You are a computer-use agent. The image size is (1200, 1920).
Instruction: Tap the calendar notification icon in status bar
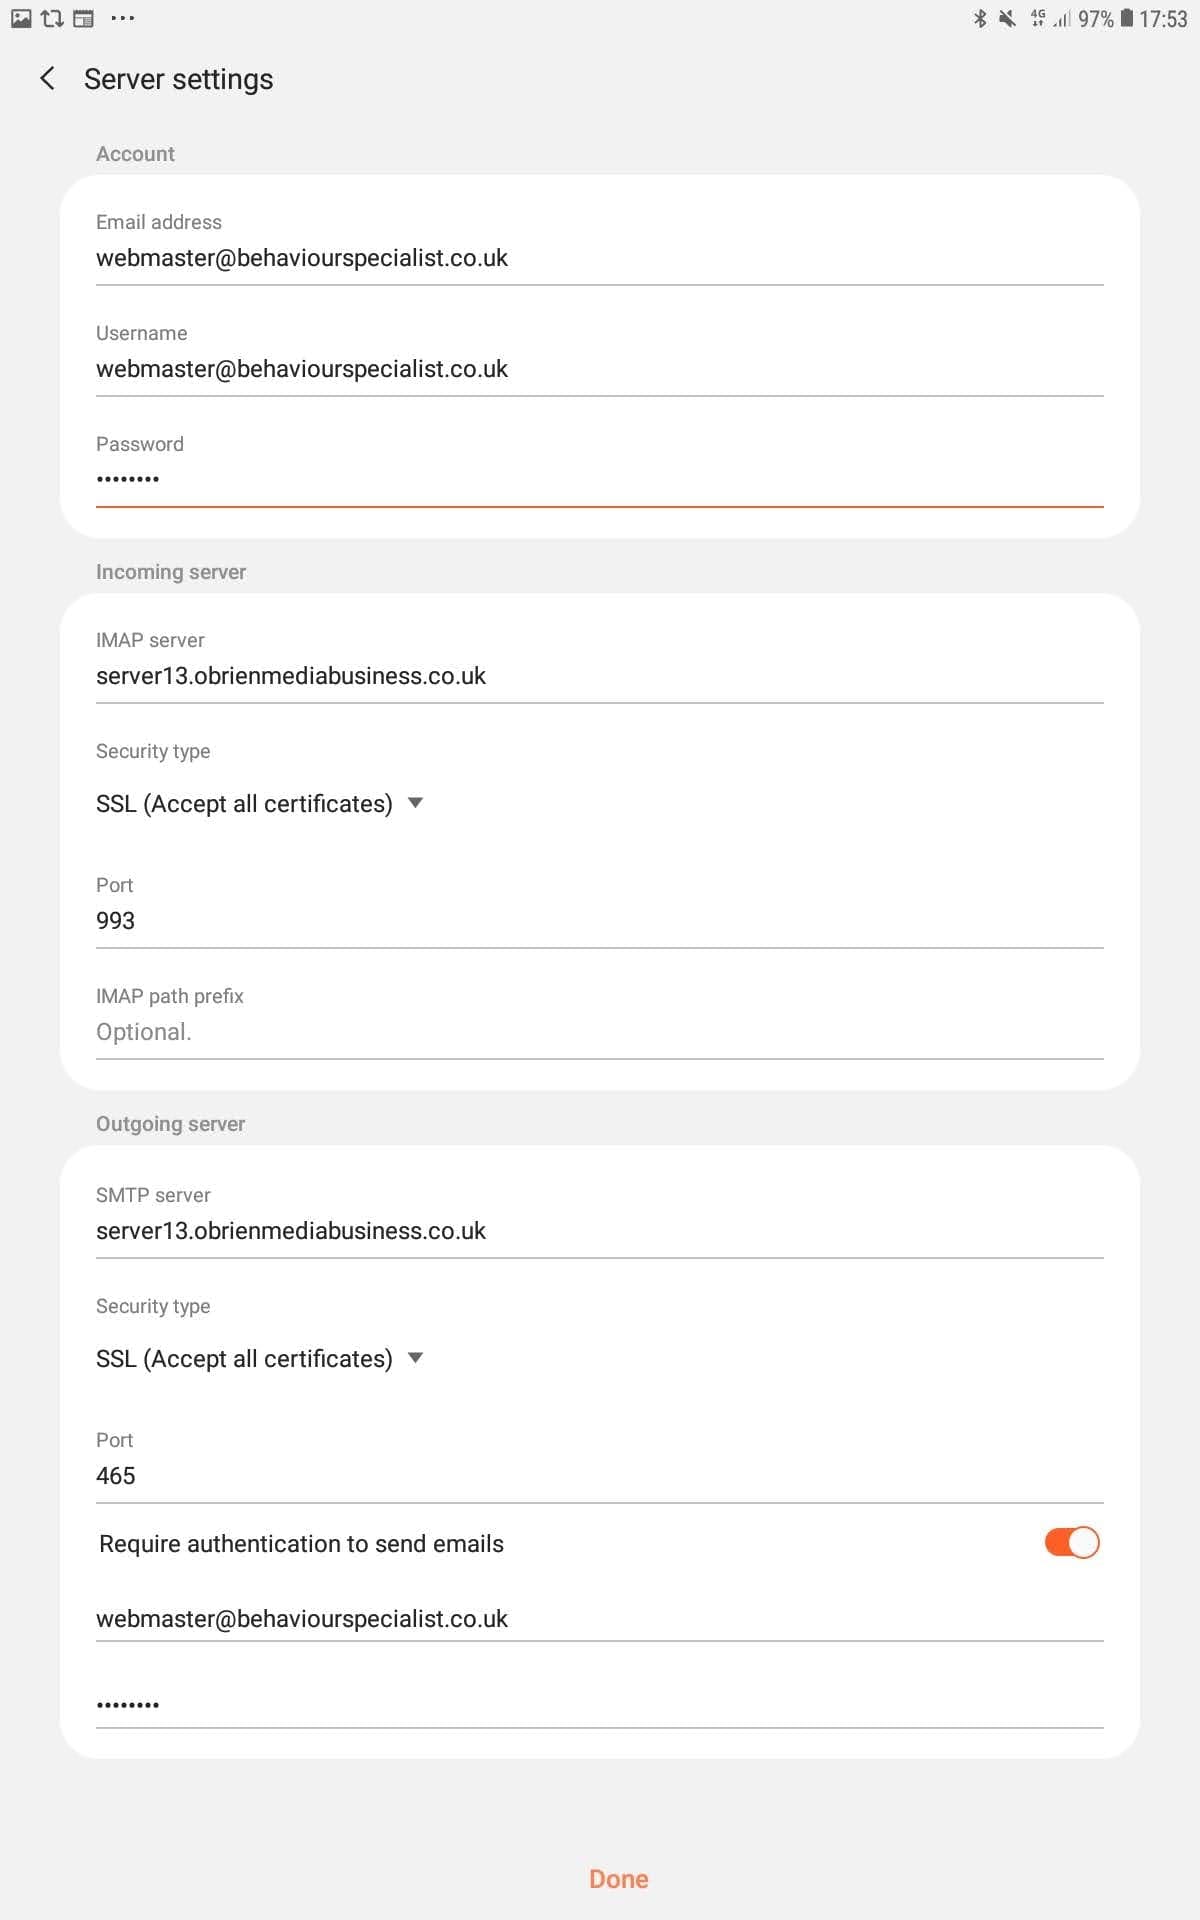83,18
